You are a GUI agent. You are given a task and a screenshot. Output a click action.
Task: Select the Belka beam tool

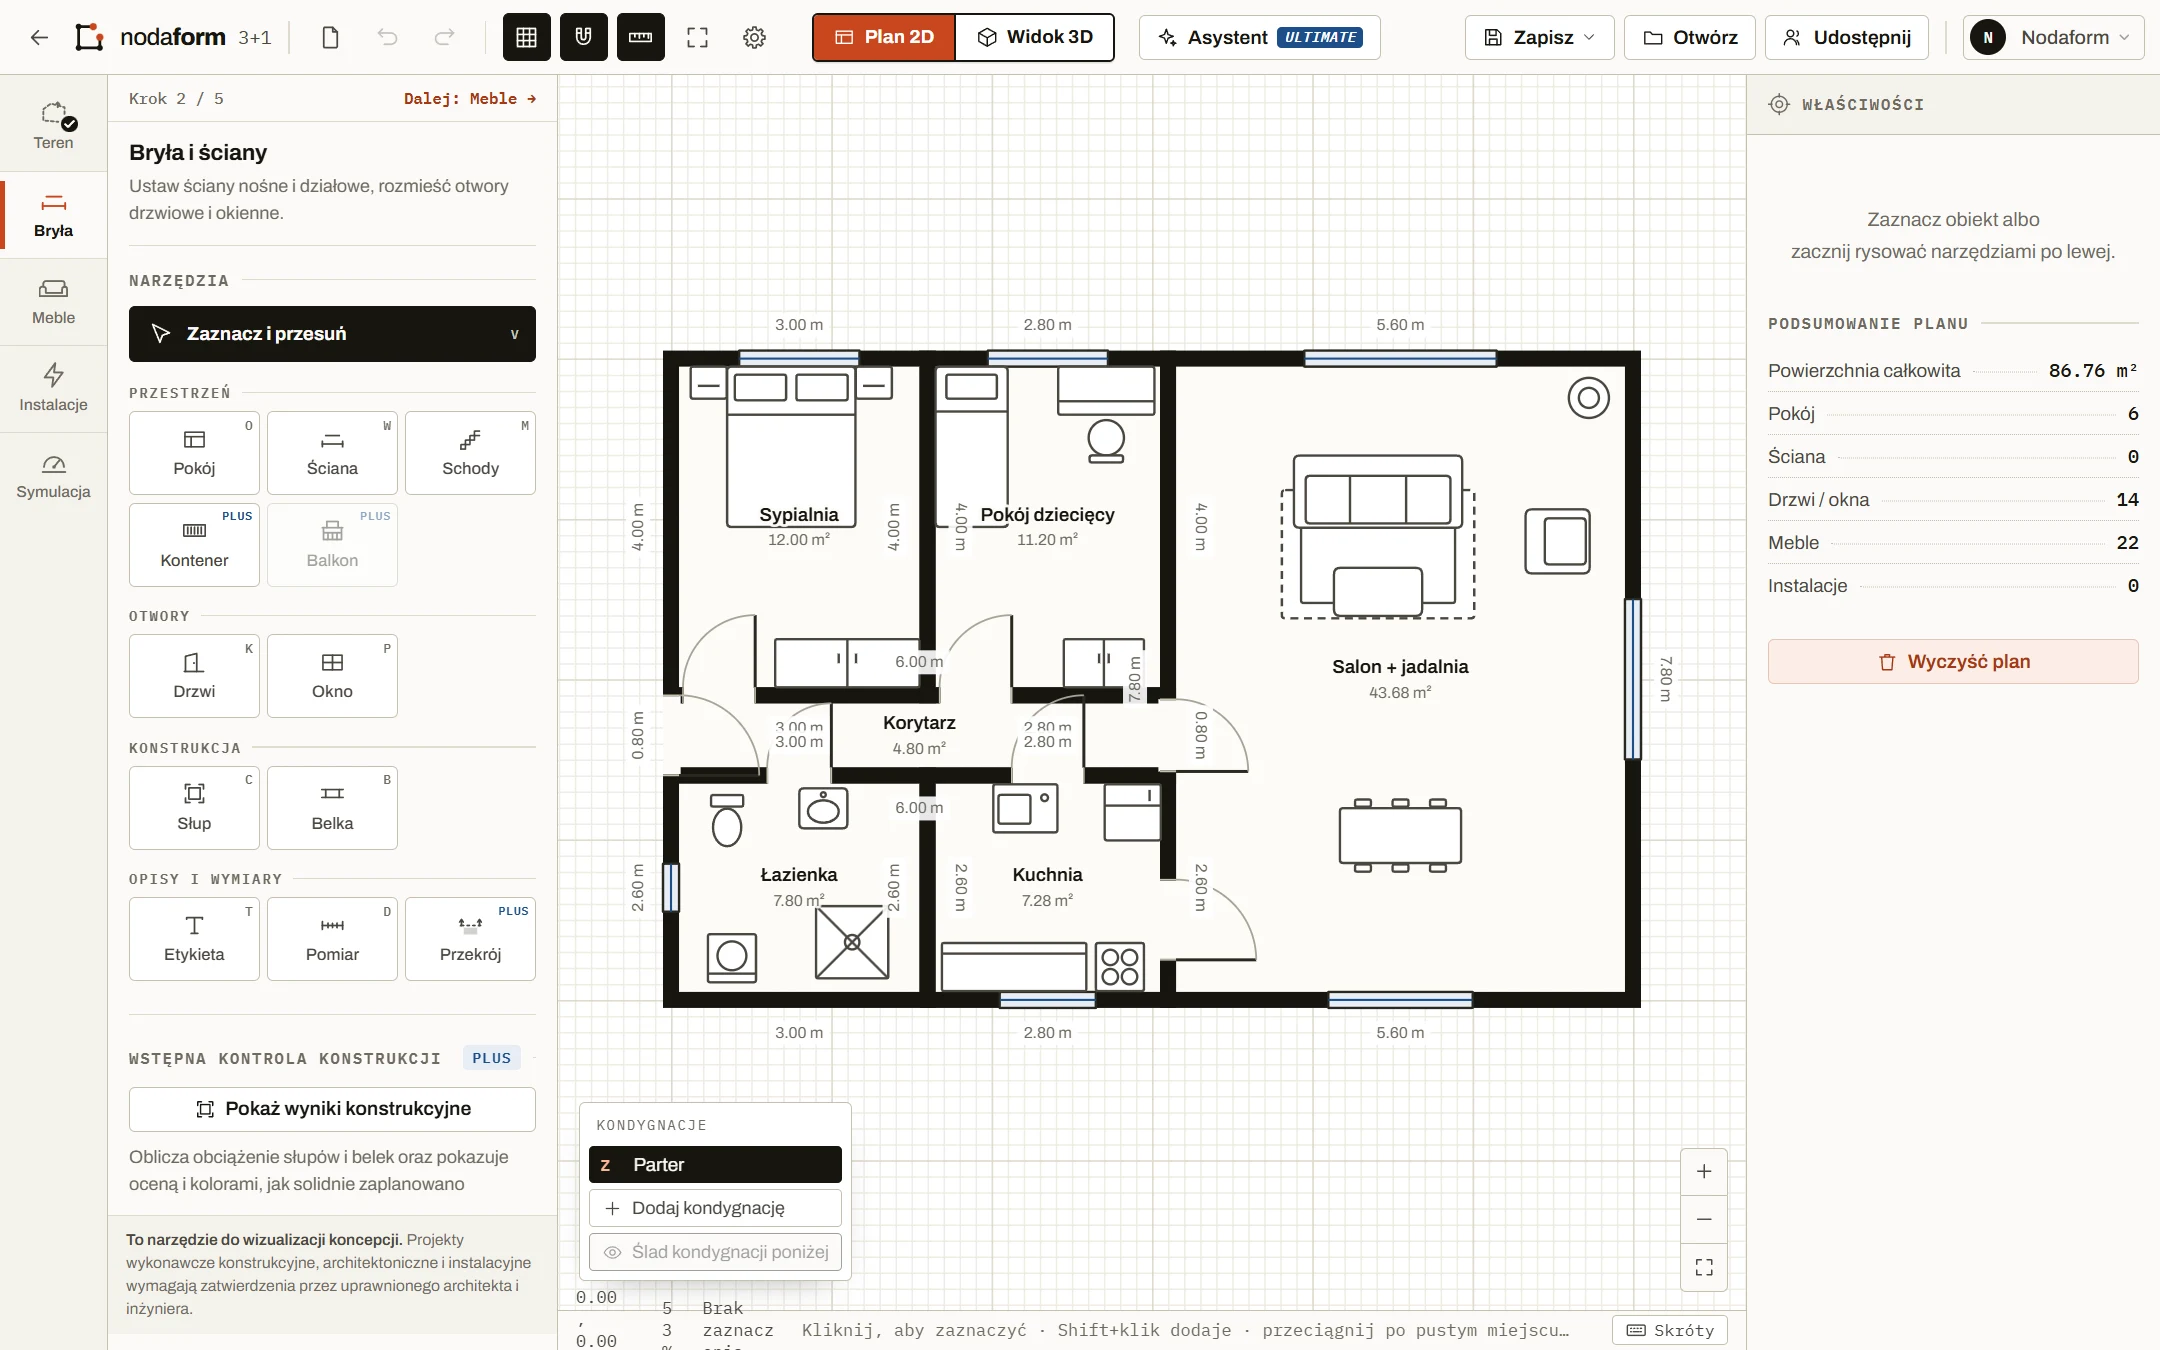click(x=332, y=808)
